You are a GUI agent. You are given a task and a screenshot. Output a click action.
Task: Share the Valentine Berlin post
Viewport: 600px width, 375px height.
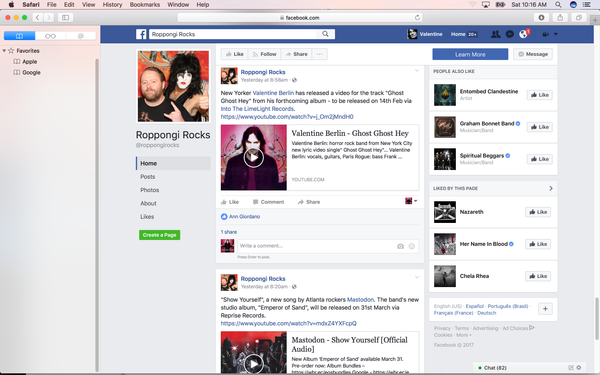tap(309, 202)
